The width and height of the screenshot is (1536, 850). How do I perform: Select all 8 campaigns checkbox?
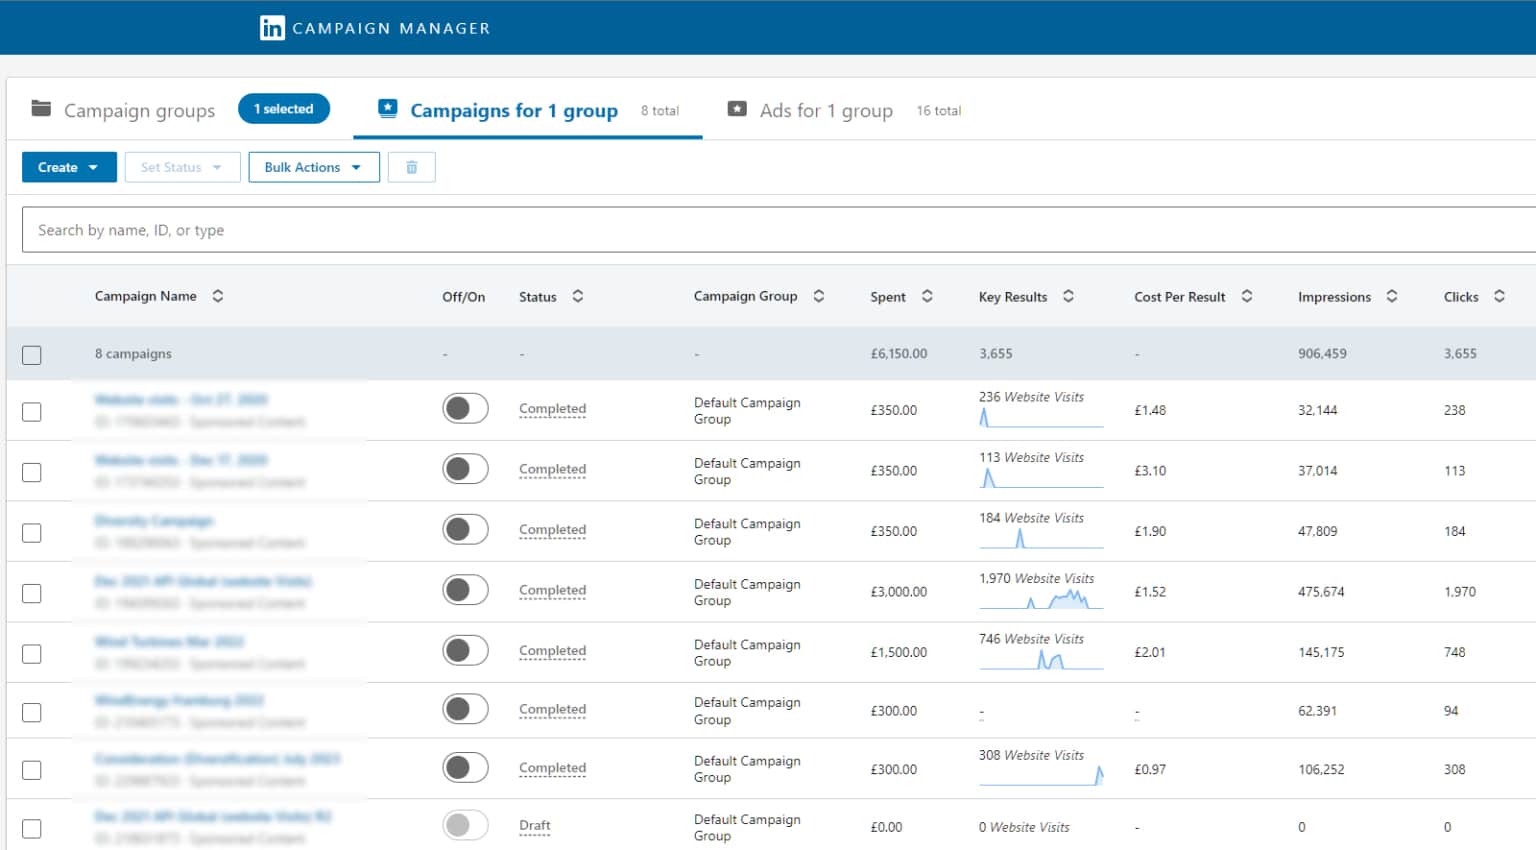tap(32, 355)
